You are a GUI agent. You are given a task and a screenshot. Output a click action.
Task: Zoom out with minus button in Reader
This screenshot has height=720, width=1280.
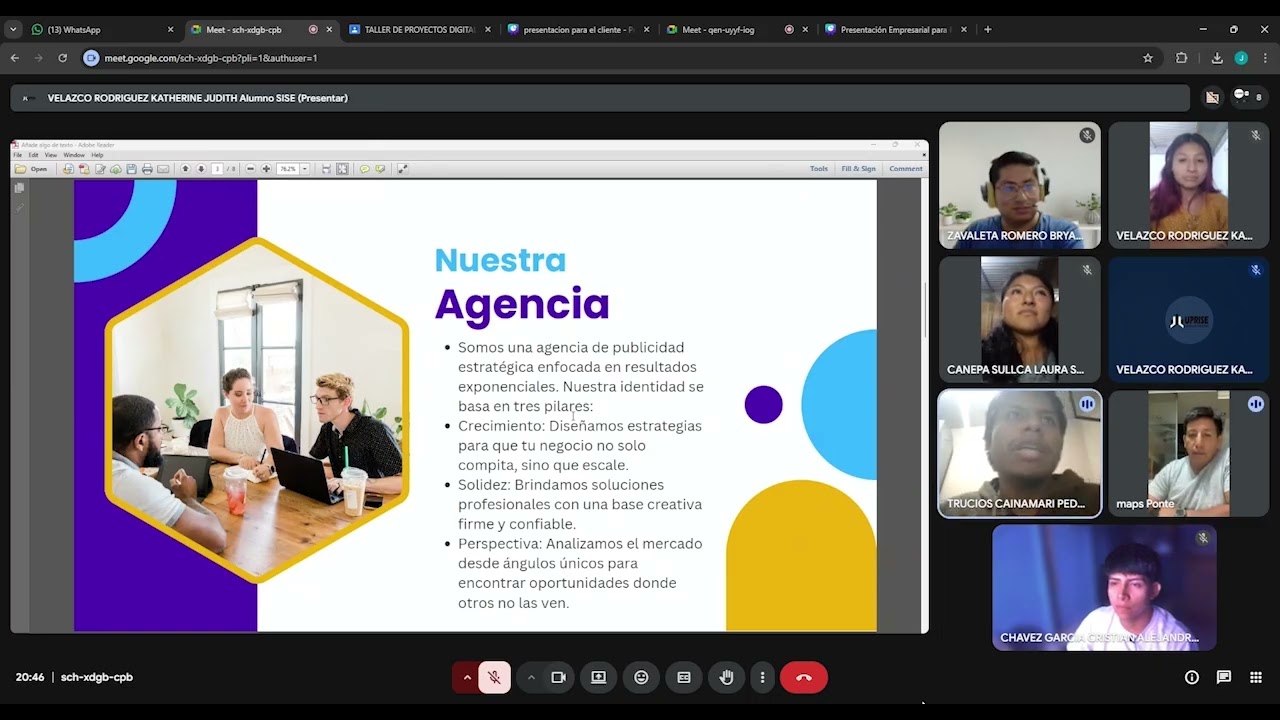[x=250, y=169]
